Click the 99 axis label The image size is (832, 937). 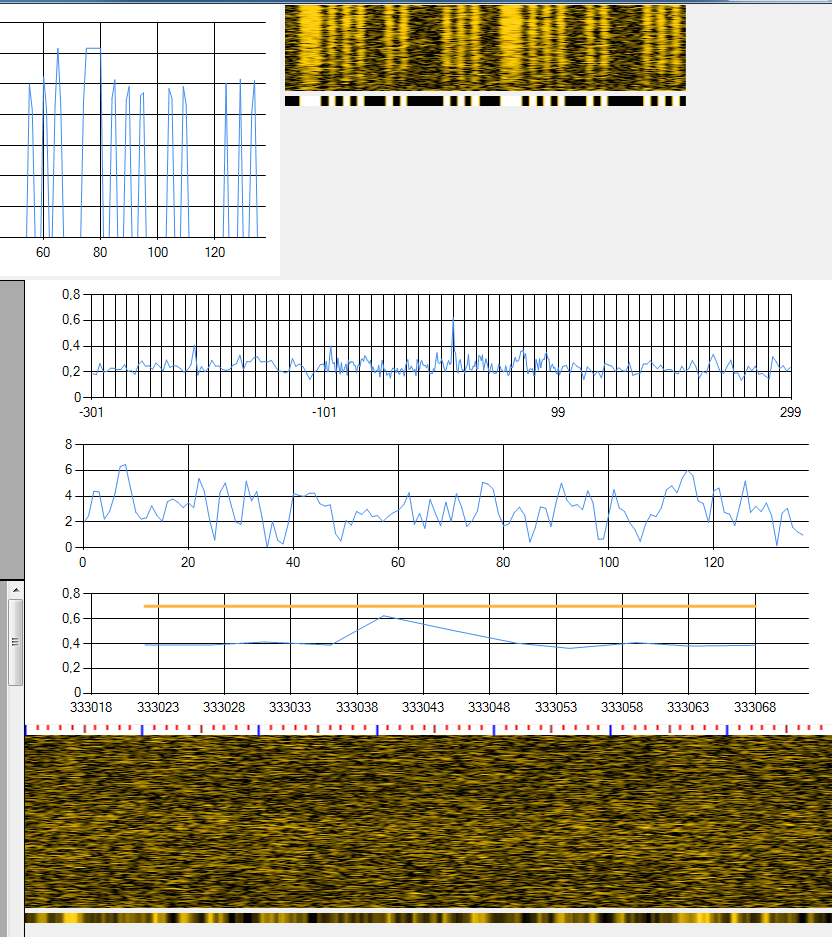[558, 412]
